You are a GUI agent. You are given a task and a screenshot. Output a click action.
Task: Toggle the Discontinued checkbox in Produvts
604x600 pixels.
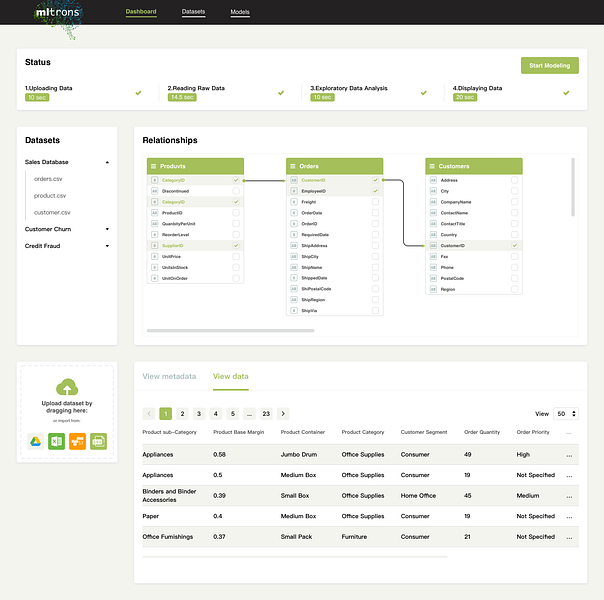tap(236, 191)
